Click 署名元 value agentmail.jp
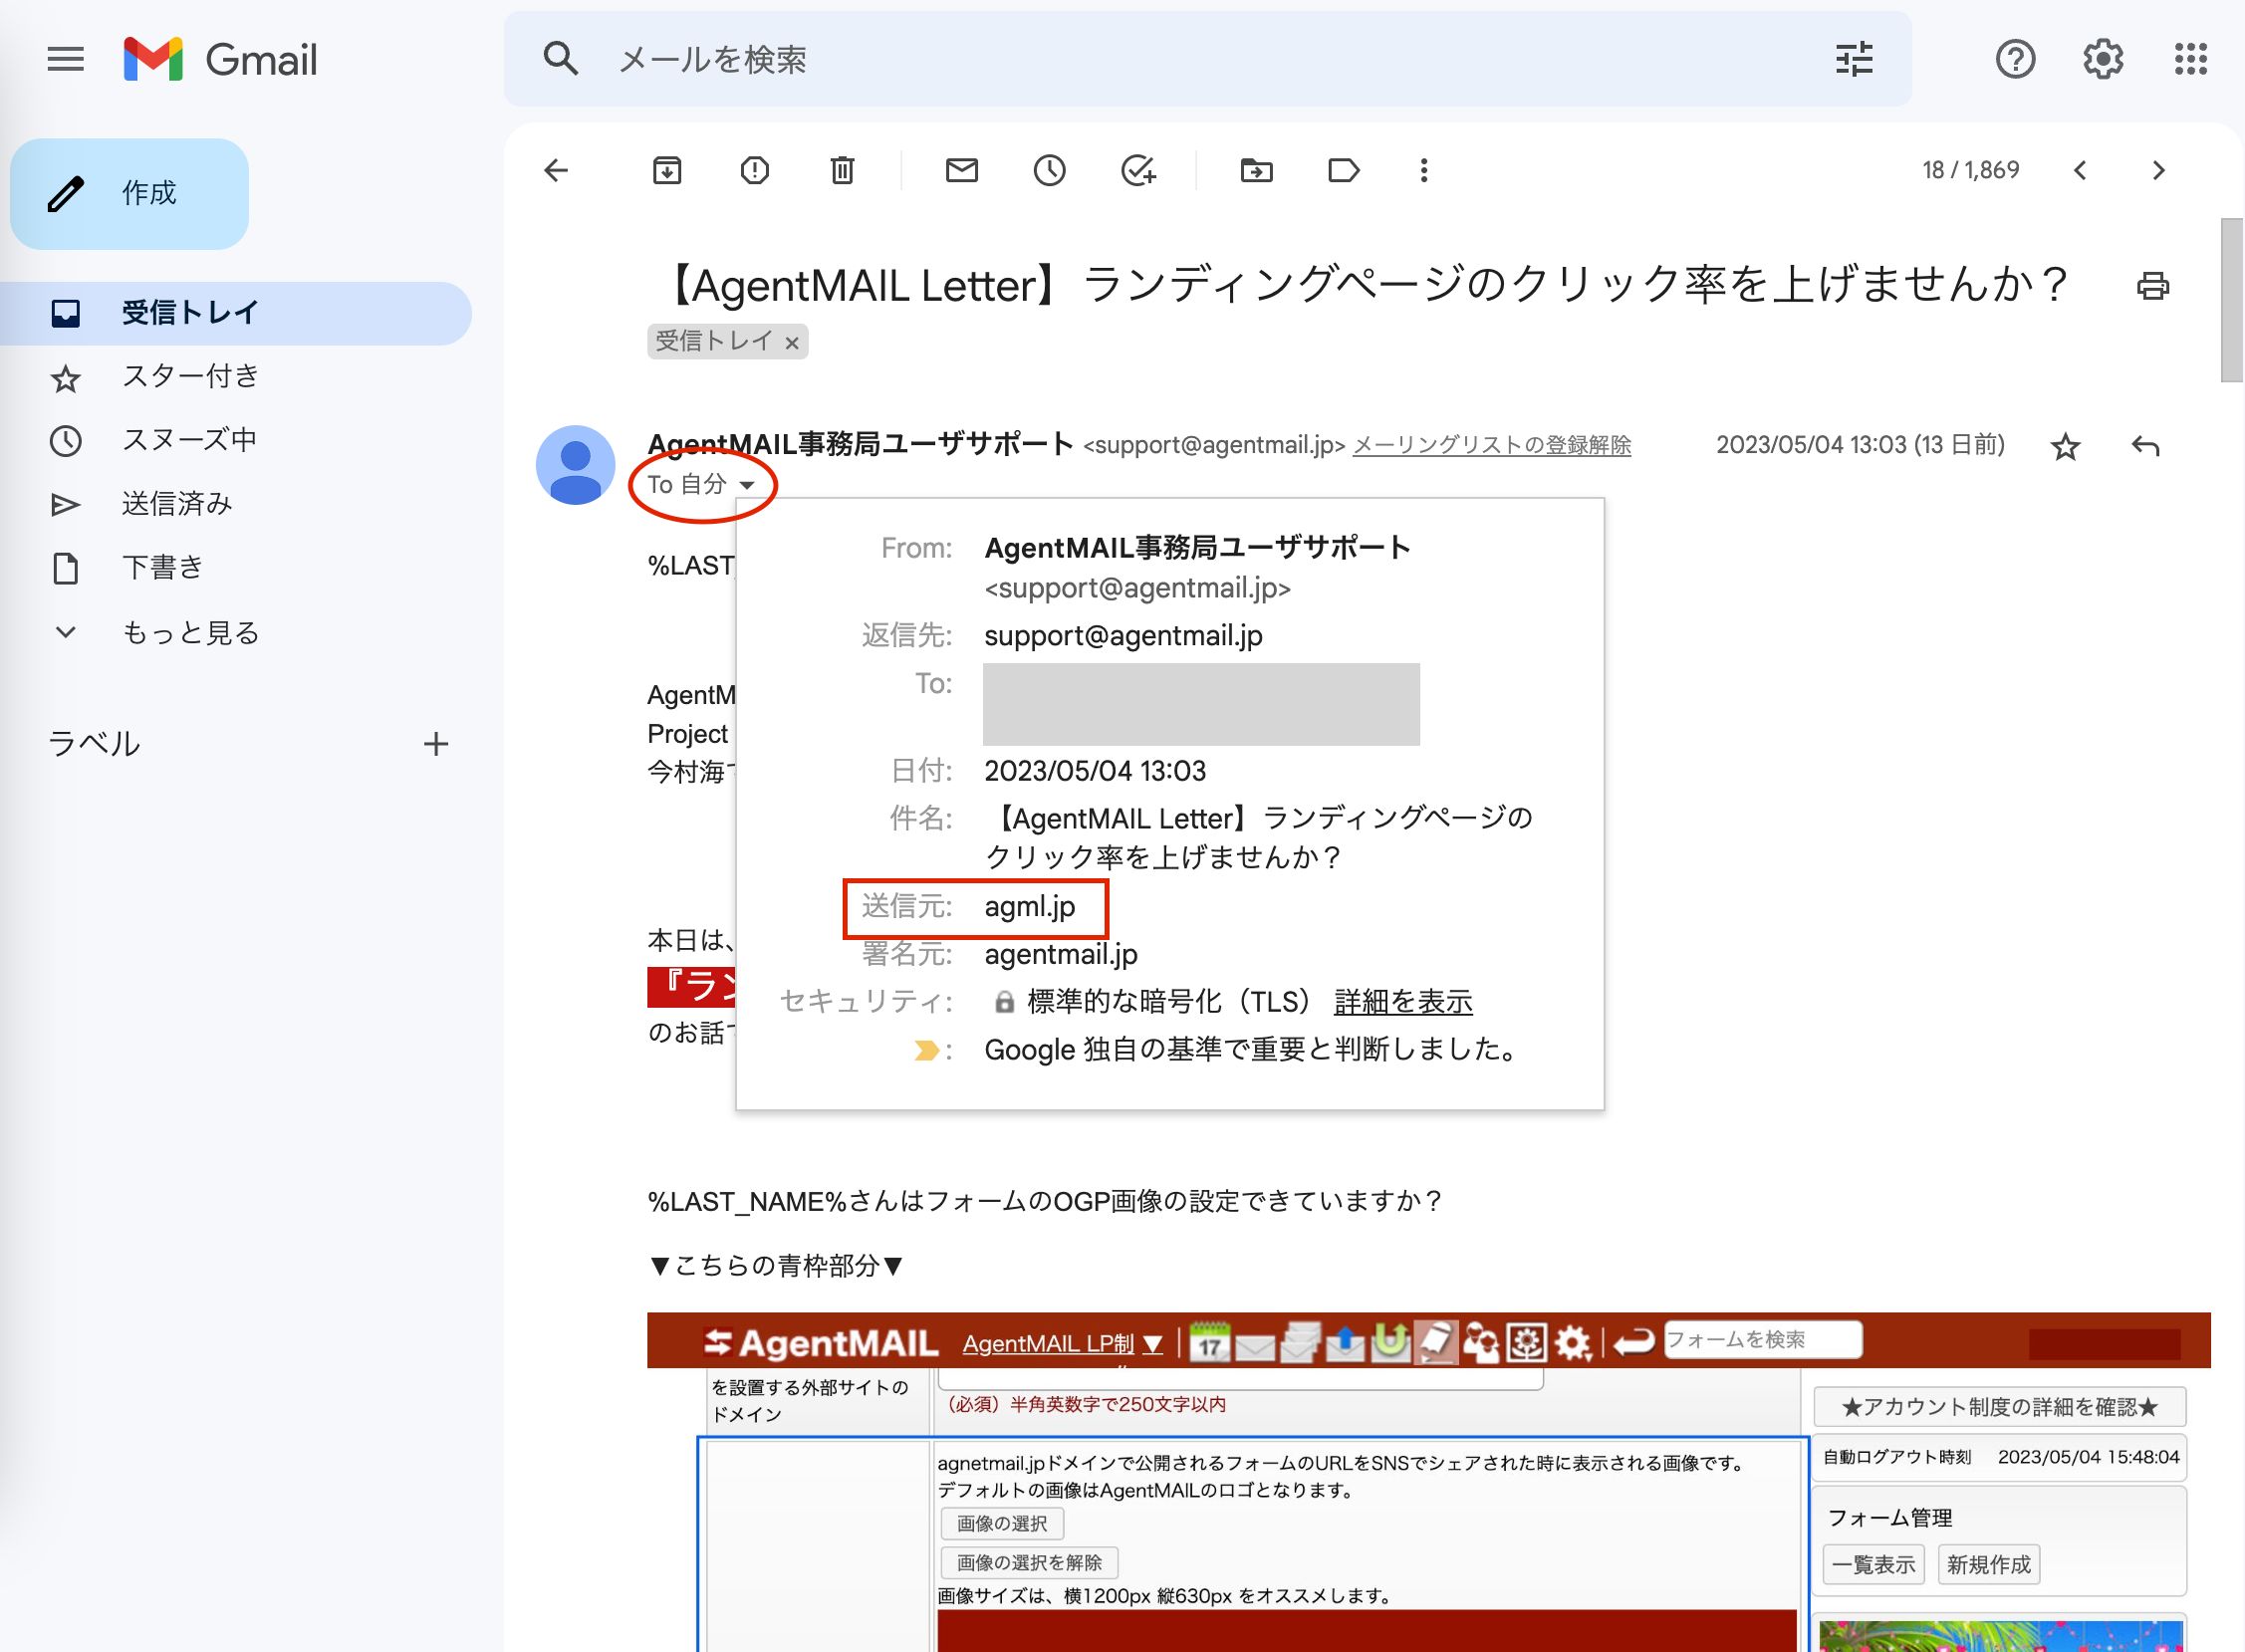The width and height of the screenshot is (2245, 1652). 1060,954
